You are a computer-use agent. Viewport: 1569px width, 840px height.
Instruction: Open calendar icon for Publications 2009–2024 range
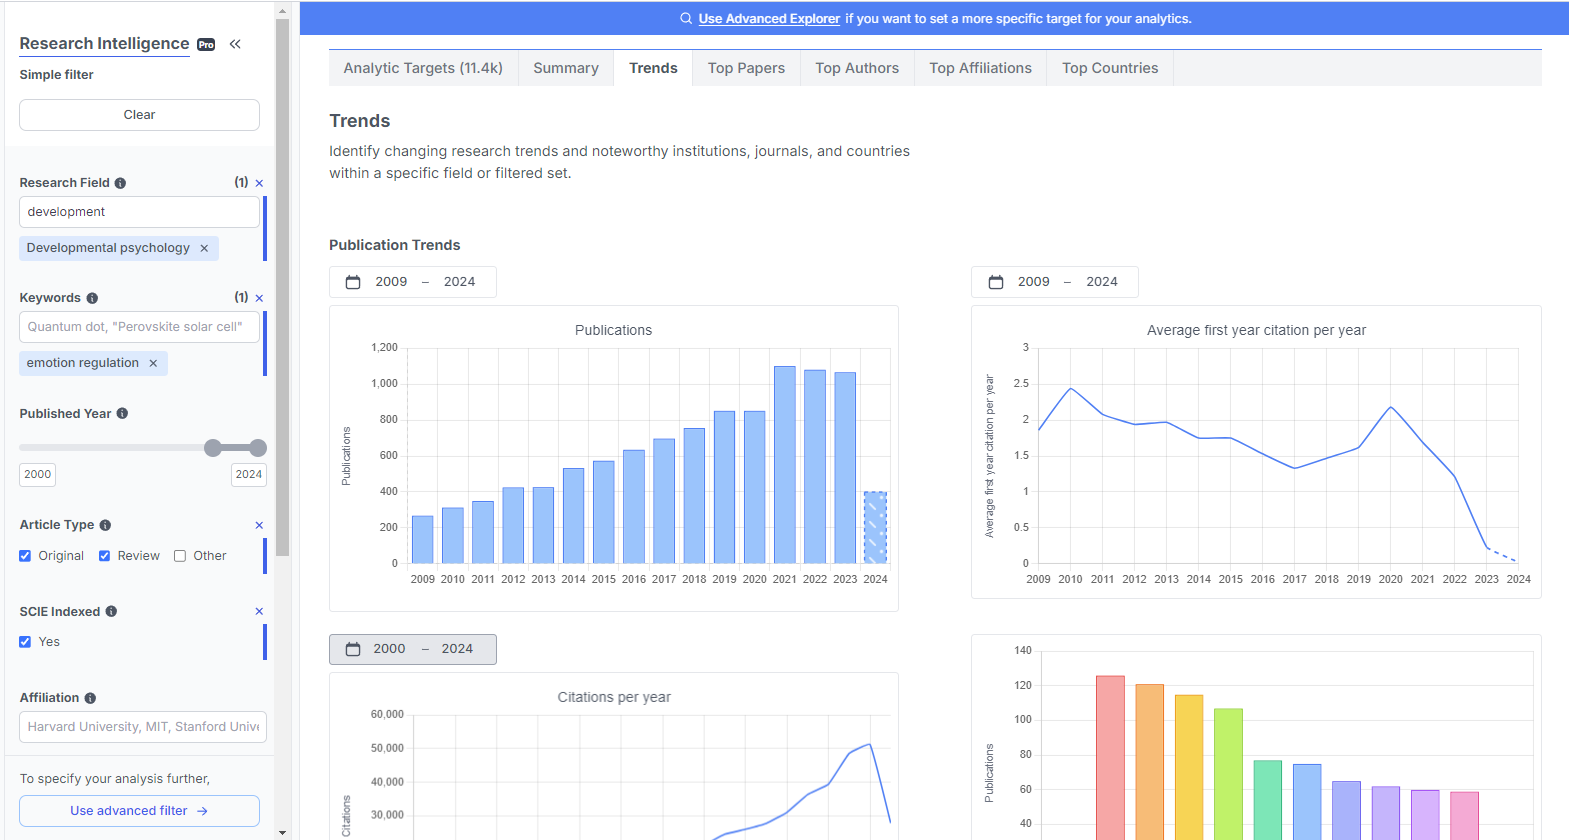click(x=353, y=282)
